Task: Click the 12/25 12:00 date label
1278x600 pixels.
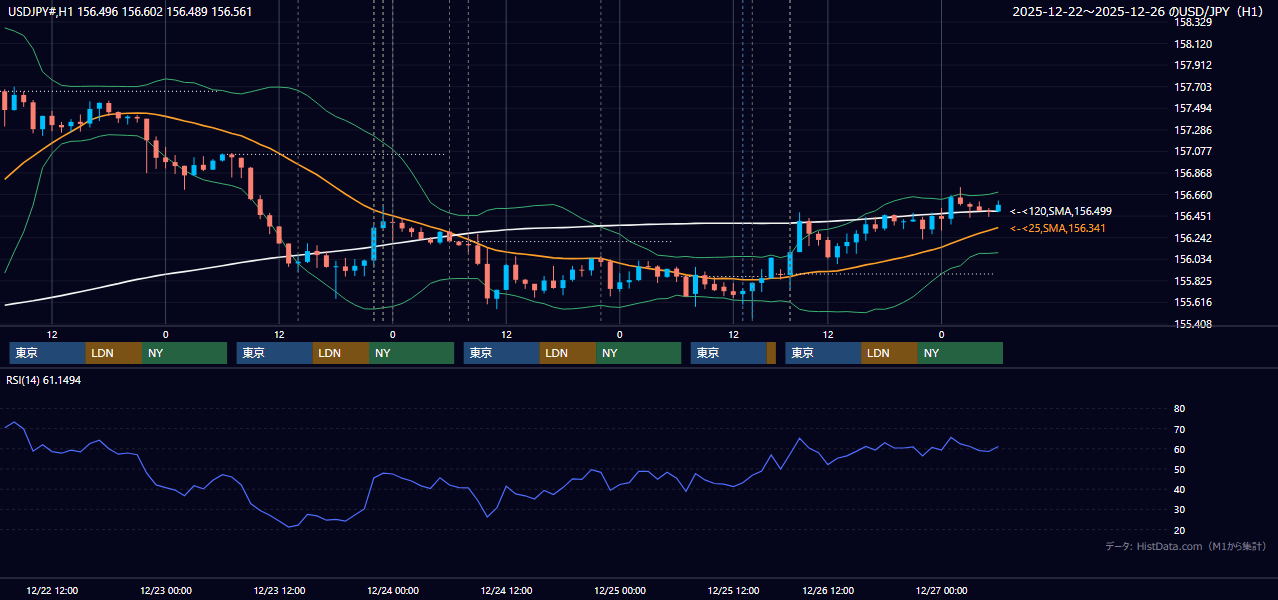Action: [733, 591]
